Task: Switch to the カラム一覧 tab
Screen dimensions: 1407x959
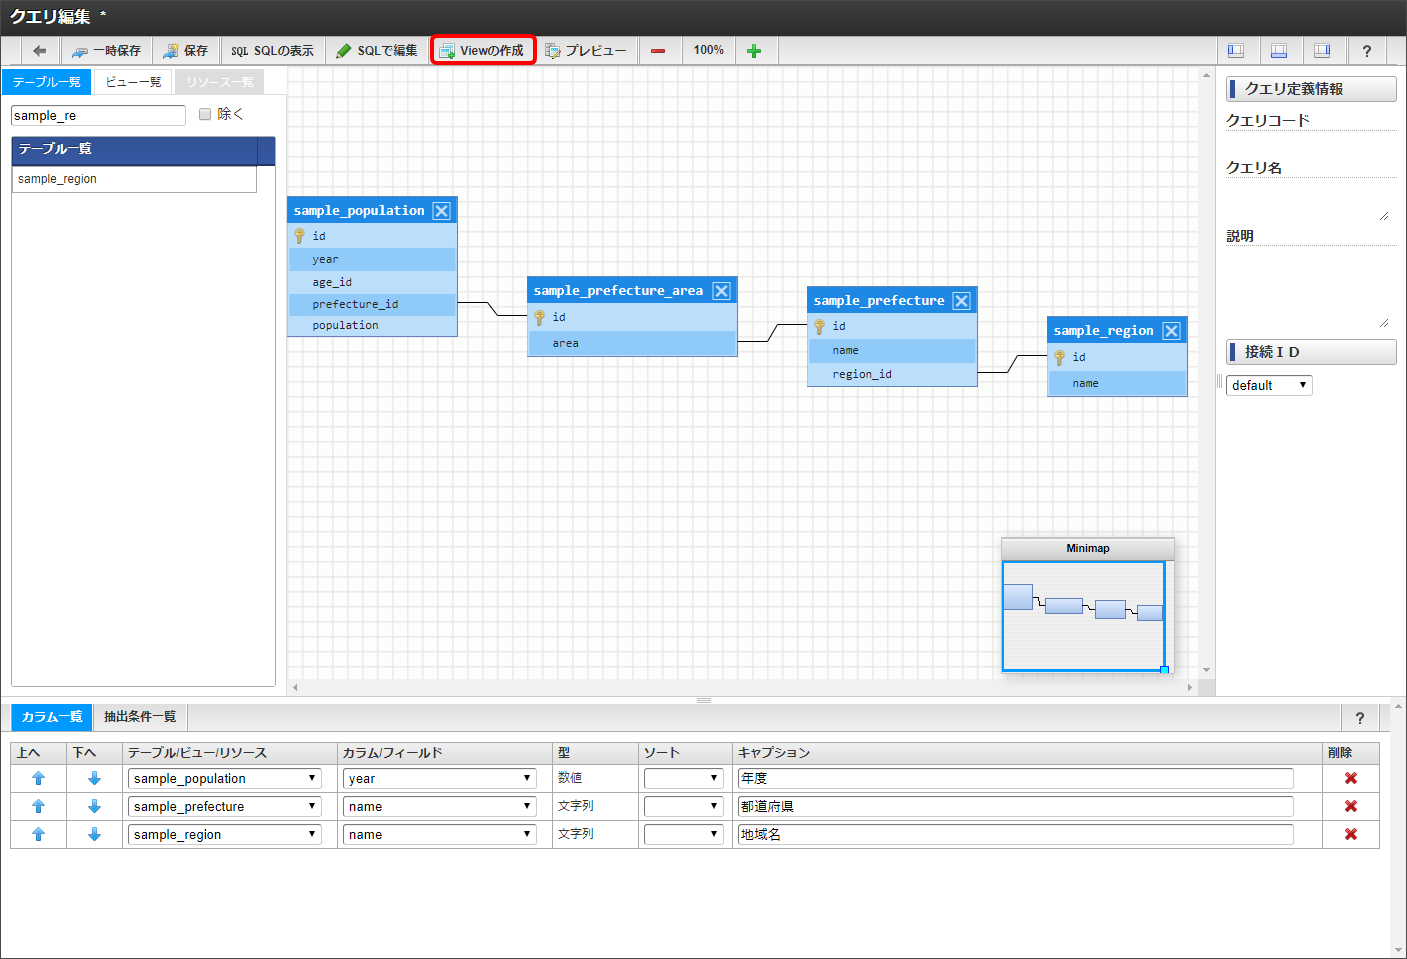Action: tap(51, 717)
